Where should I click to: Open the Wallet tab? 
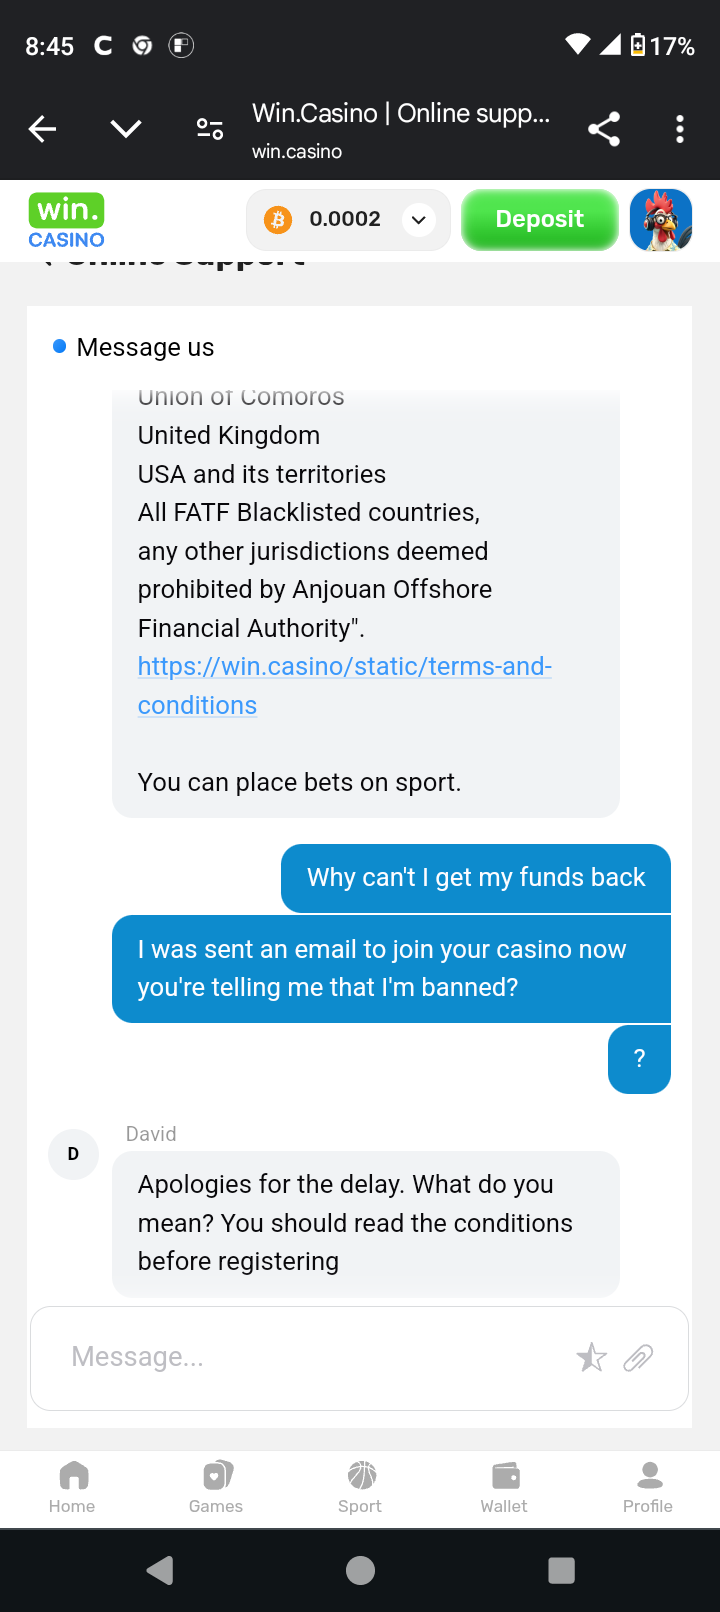pos(504,1487)
